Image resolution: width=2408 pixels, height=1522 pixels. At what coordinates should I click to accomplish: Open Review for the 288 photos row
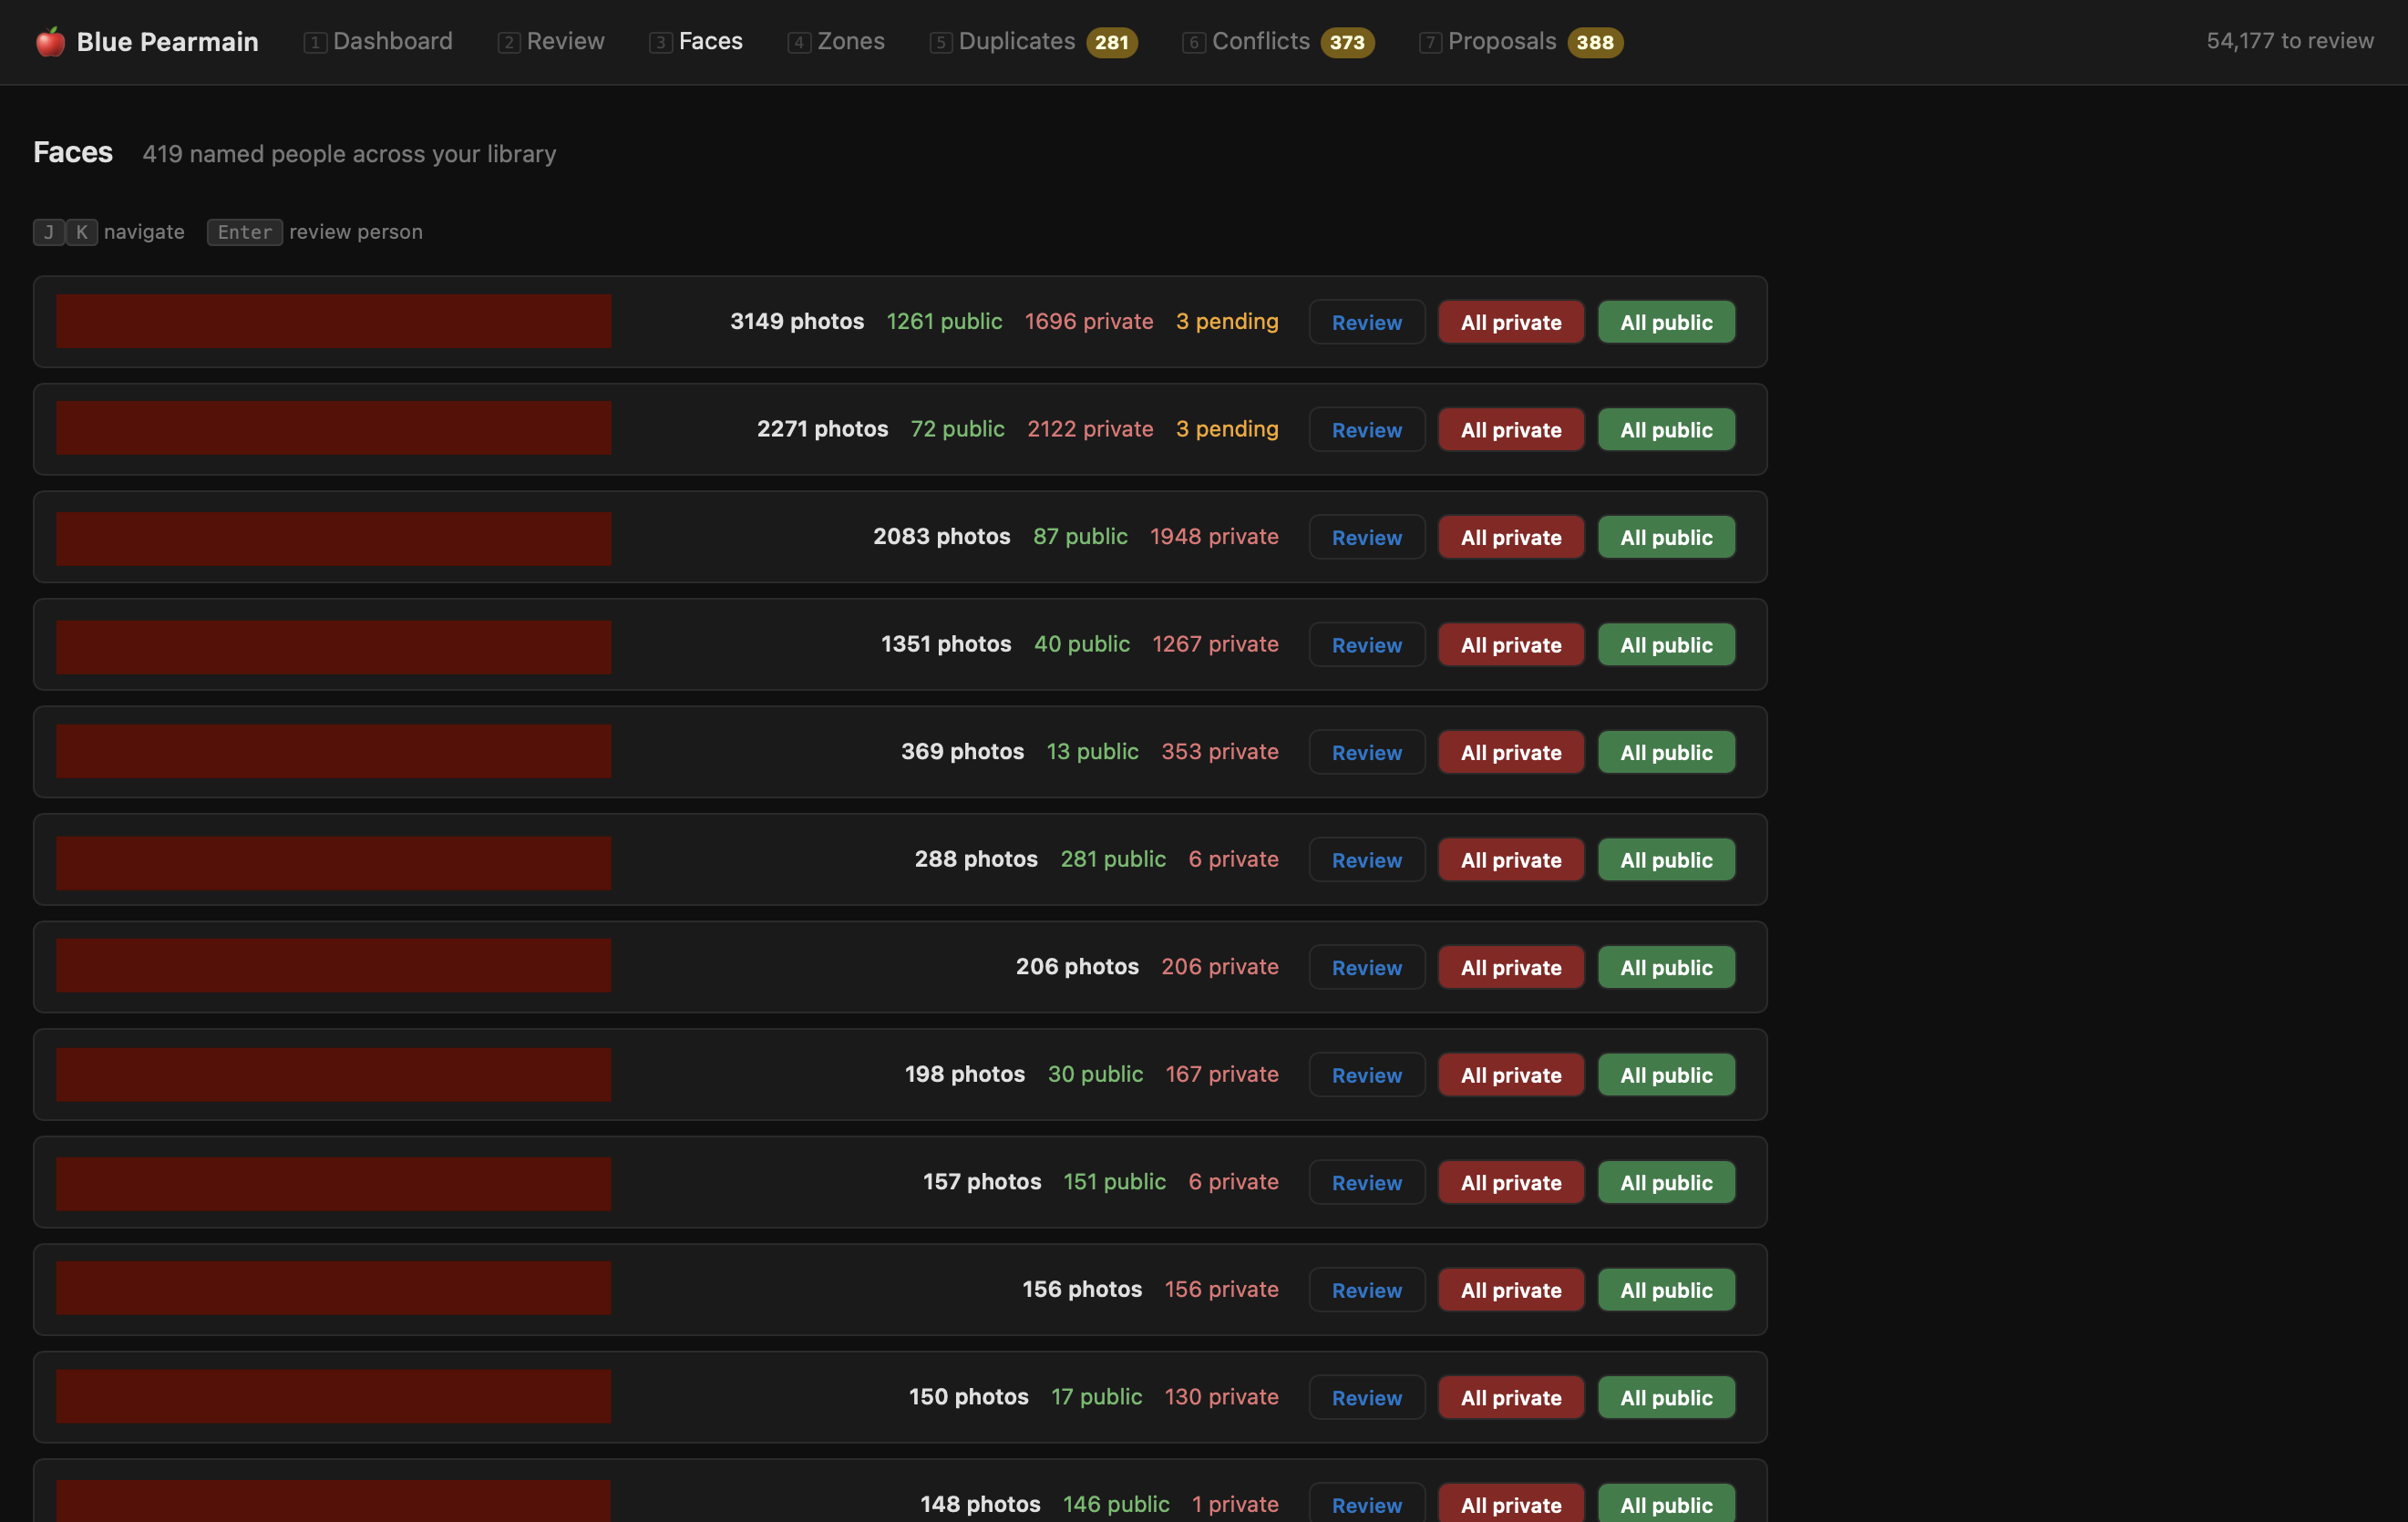click(1366, 860)
